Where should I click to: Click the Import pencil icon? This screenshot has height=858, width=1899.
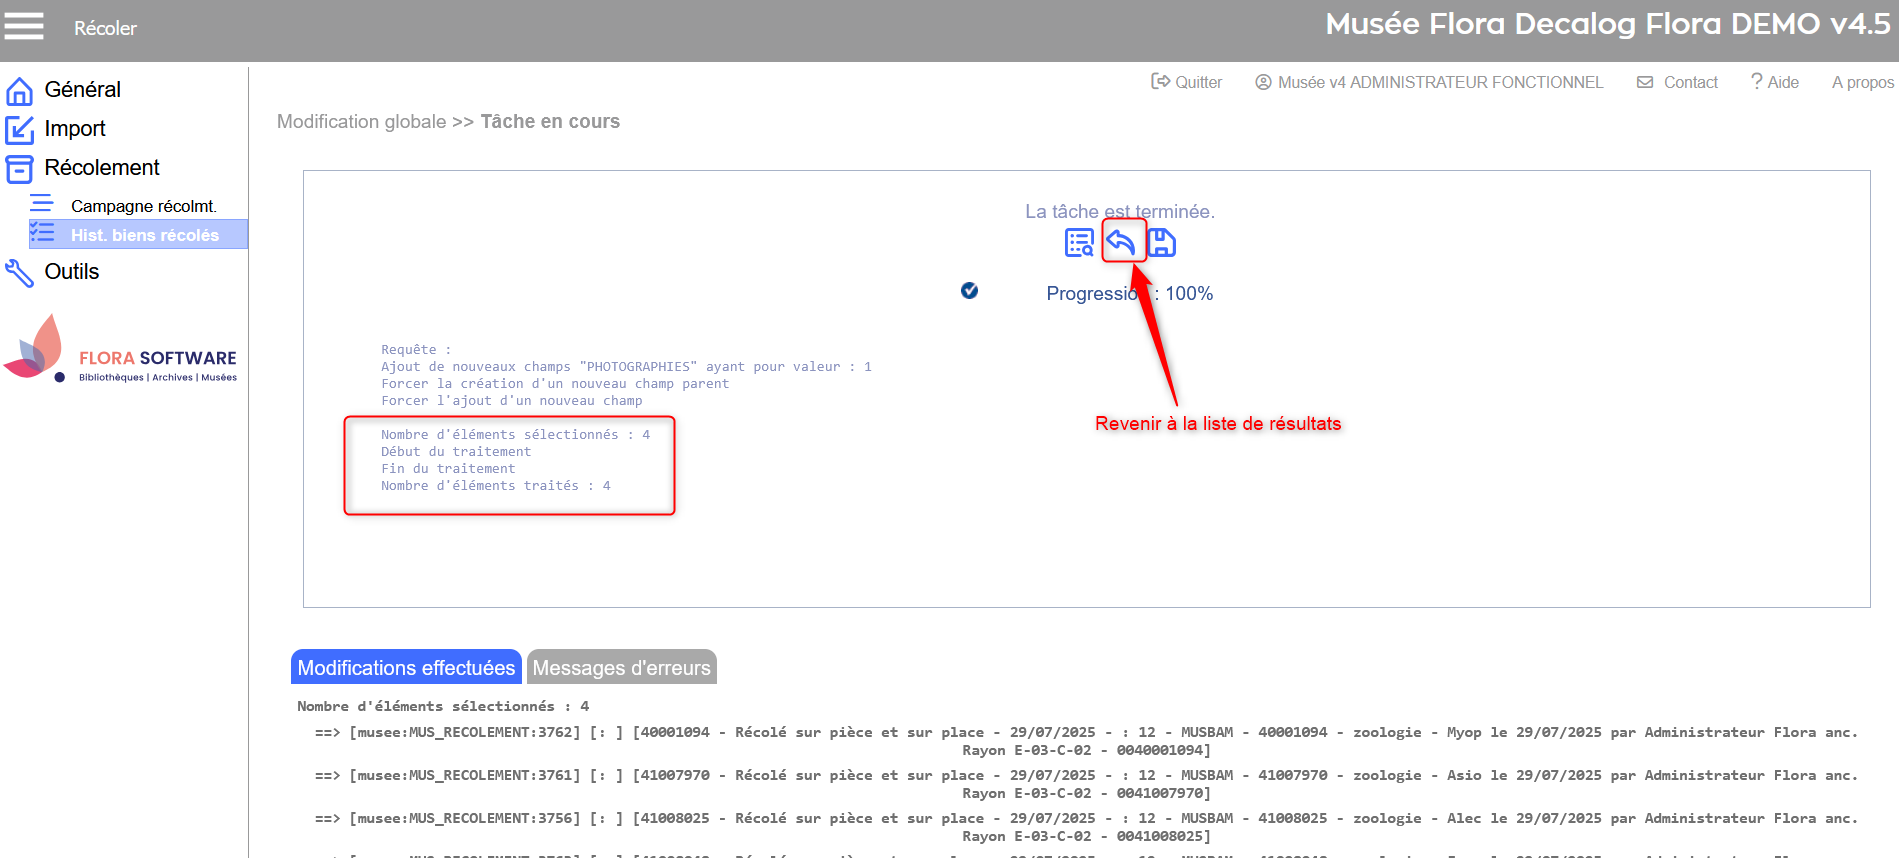click(19, 130)
